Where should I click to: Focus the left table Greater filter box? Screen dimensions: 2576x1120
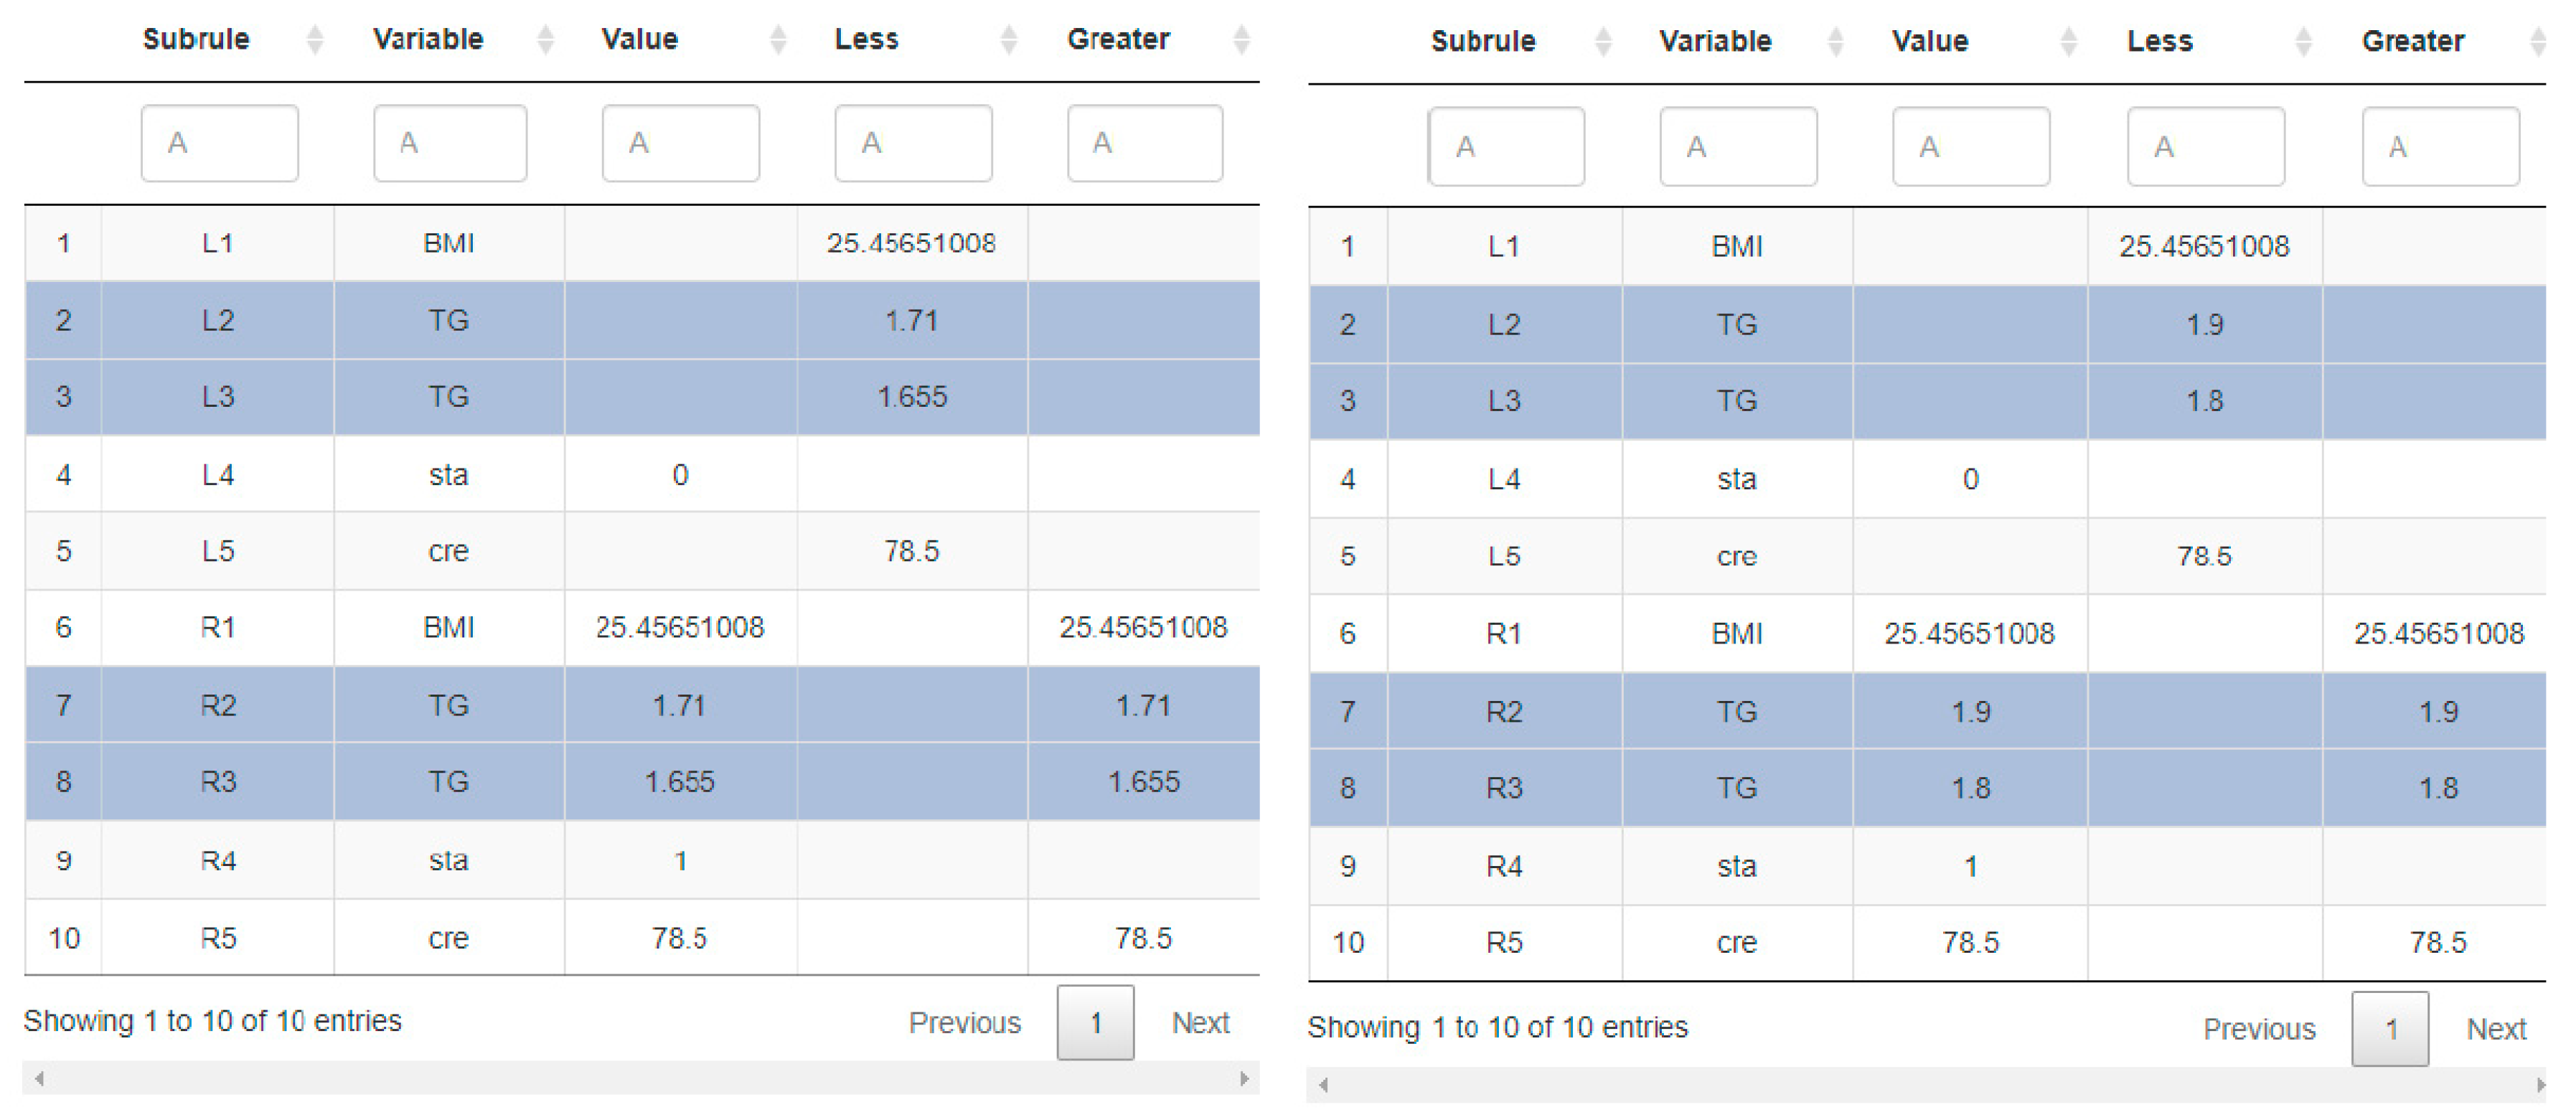coord(1145,143)
